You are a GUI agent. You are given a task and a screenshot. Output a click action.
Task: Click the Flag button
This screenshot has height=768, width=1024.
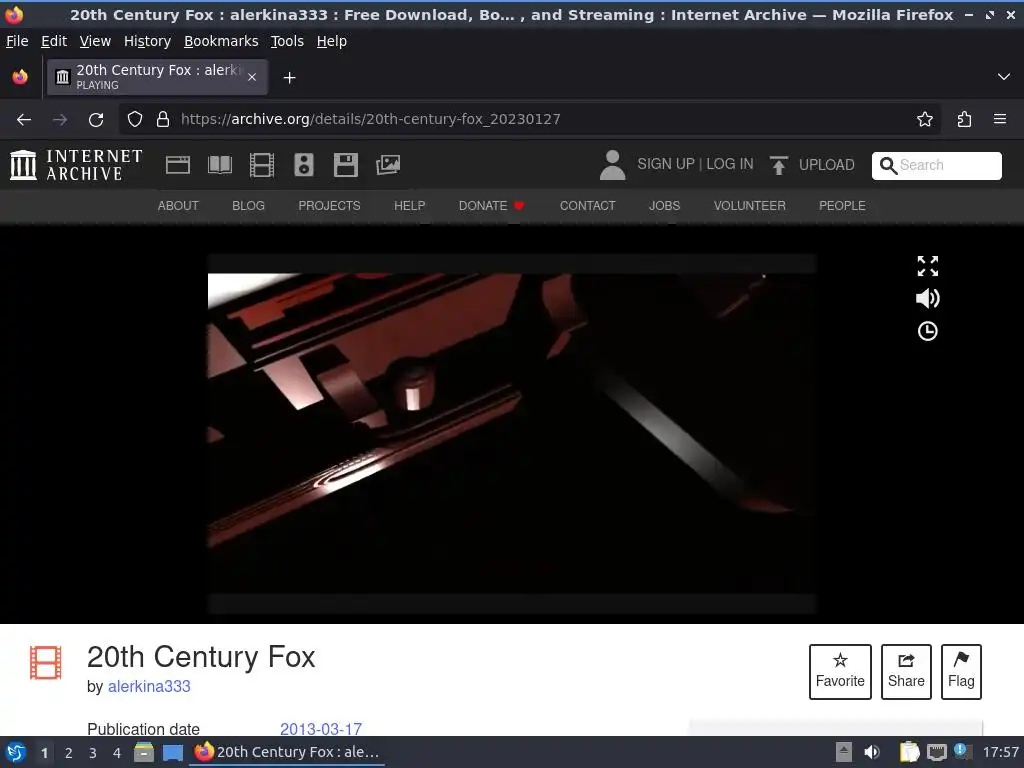961,671
